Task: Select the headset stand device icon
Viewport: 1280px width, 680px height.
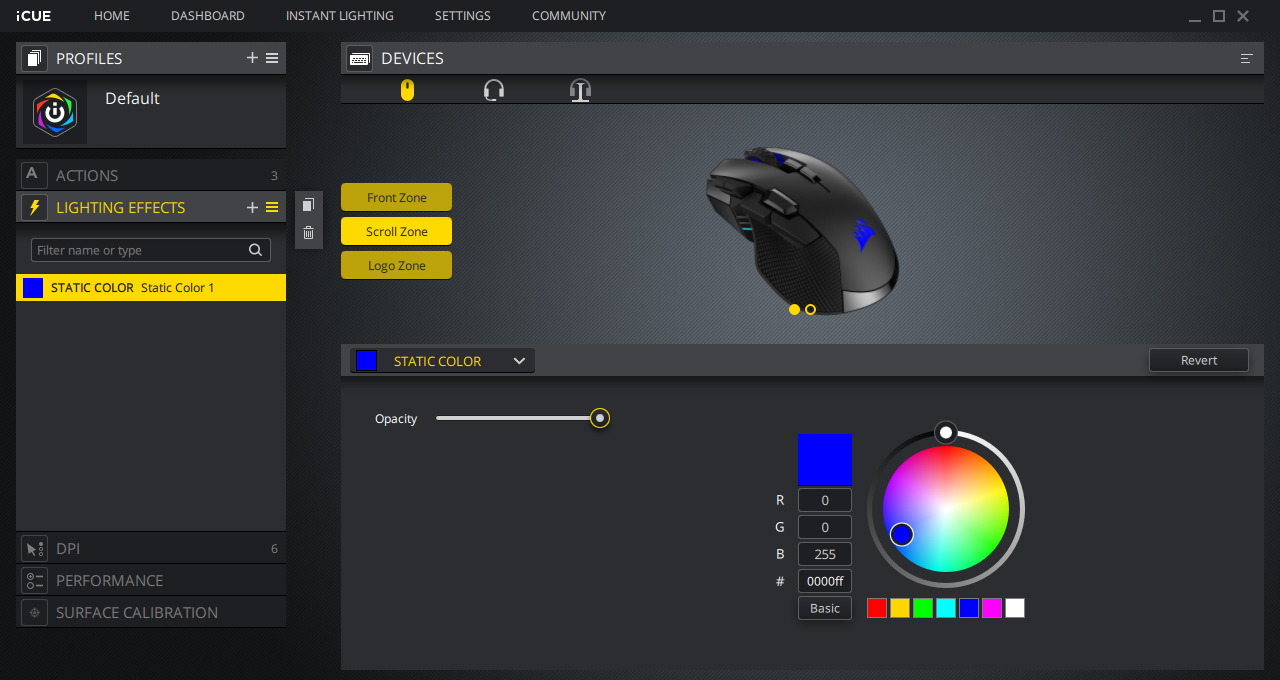Action: pos(580,90)
